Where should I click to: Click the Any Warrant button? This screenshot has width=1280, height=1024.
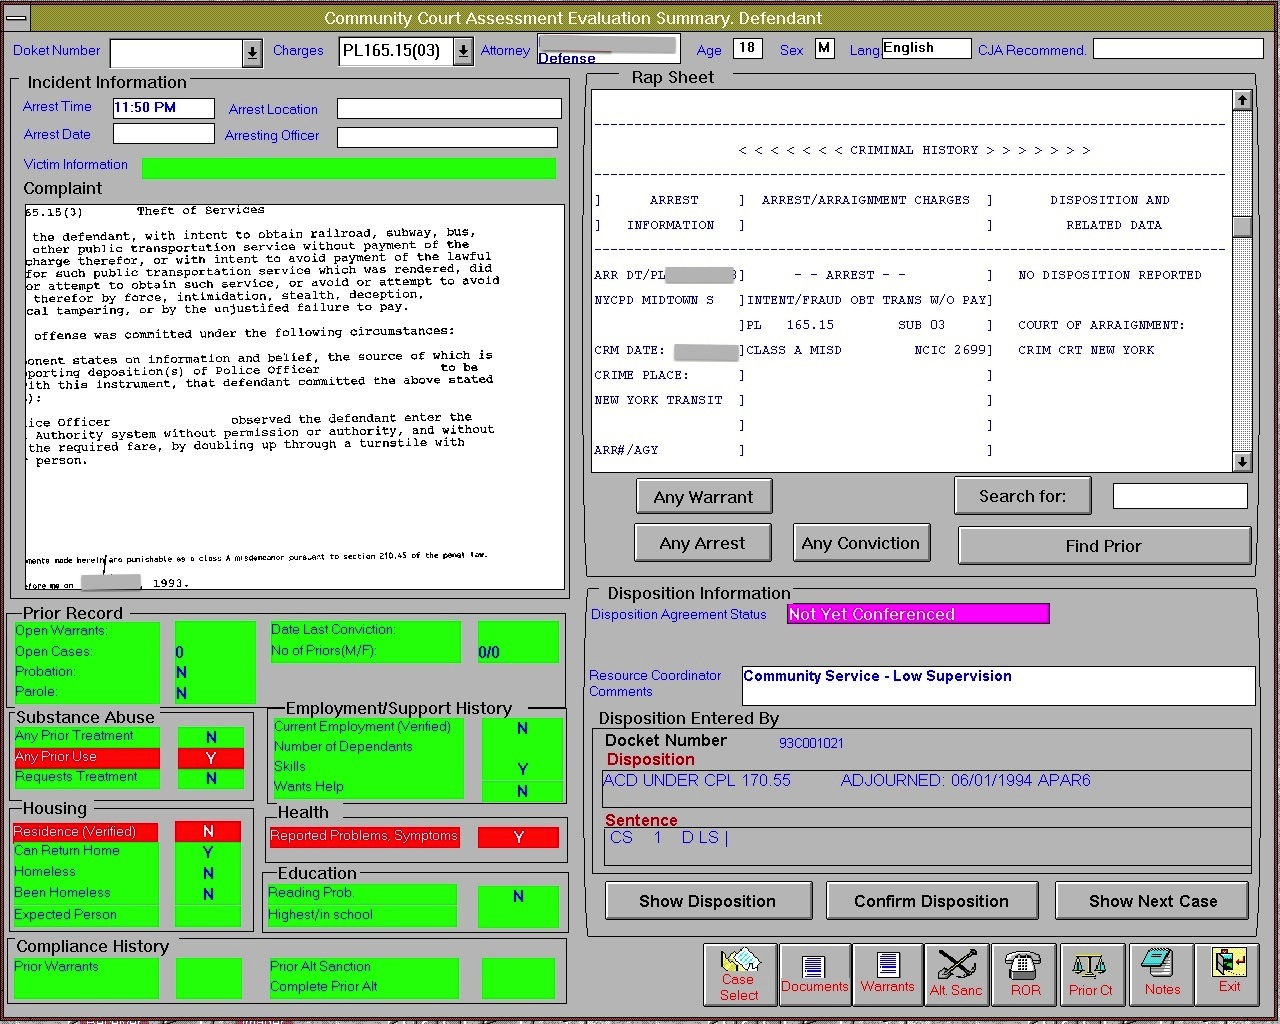[703, 497]
